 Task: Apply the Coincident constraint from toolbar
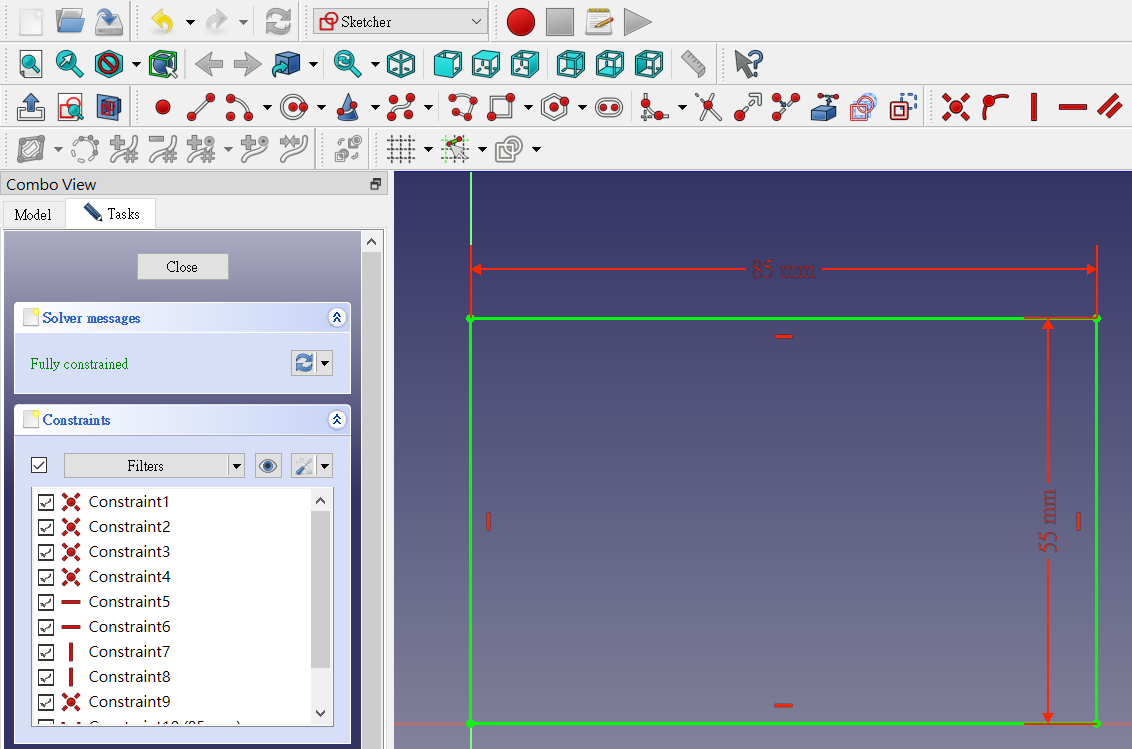956,108
